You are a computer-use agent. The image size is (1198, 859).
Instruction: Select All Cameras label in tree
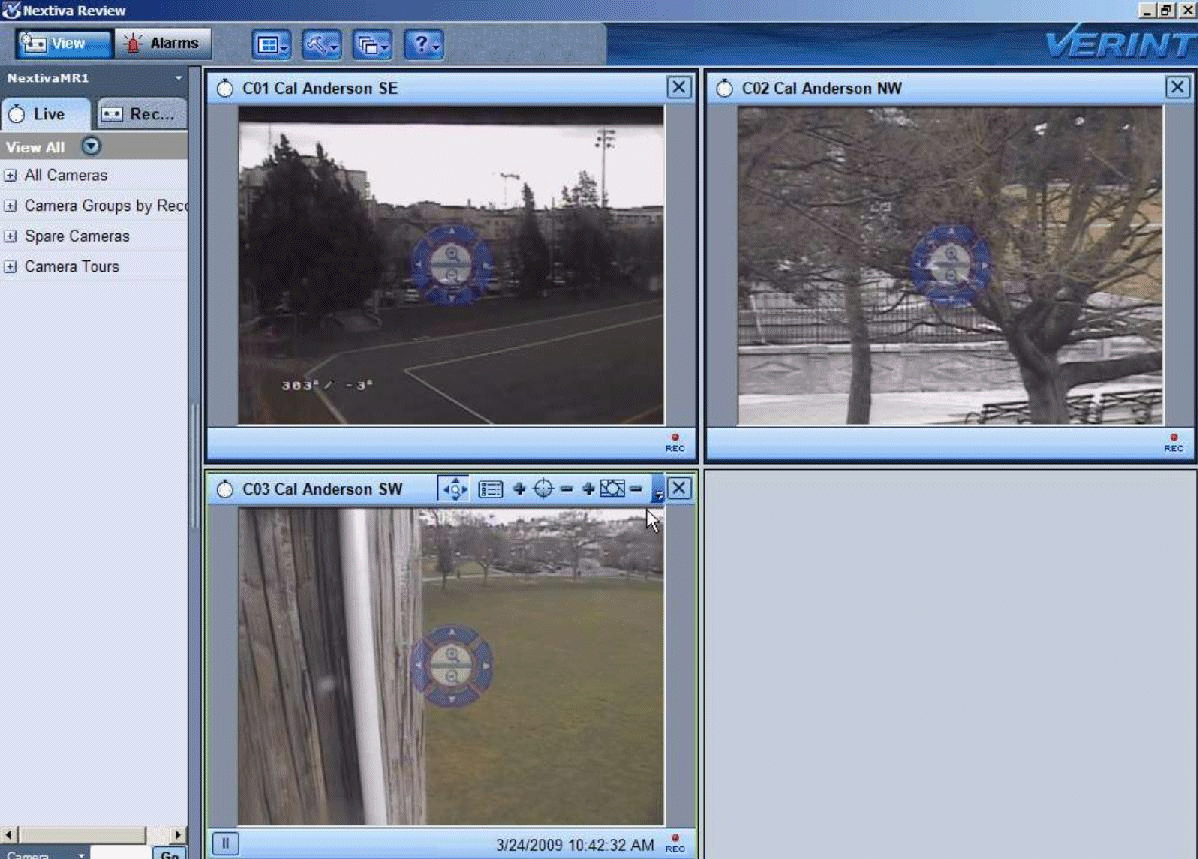click(66, 176)
